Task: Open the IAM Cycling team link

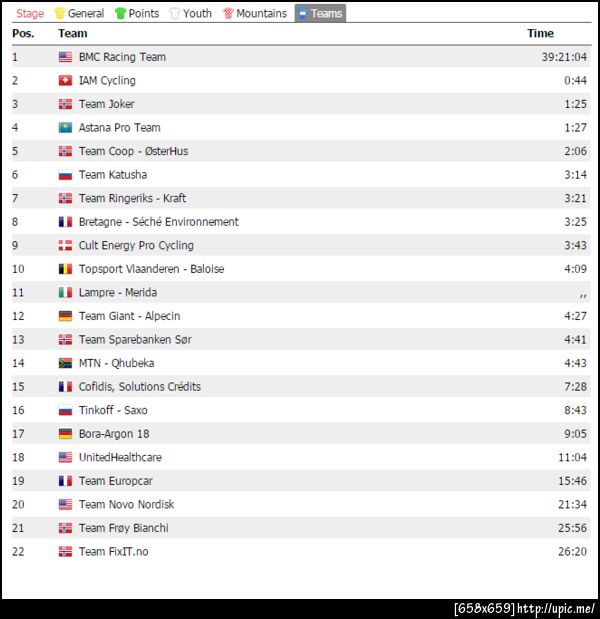Action: [107, 81]
